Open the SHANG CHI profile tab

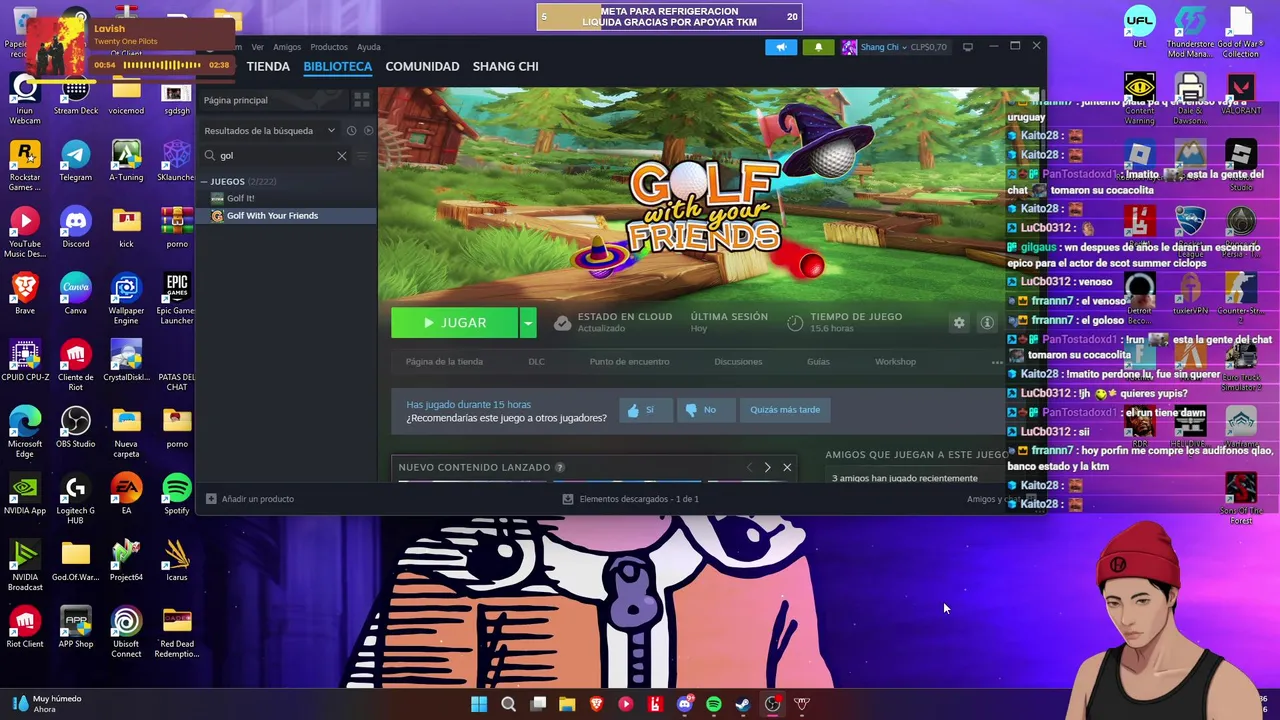505,66
